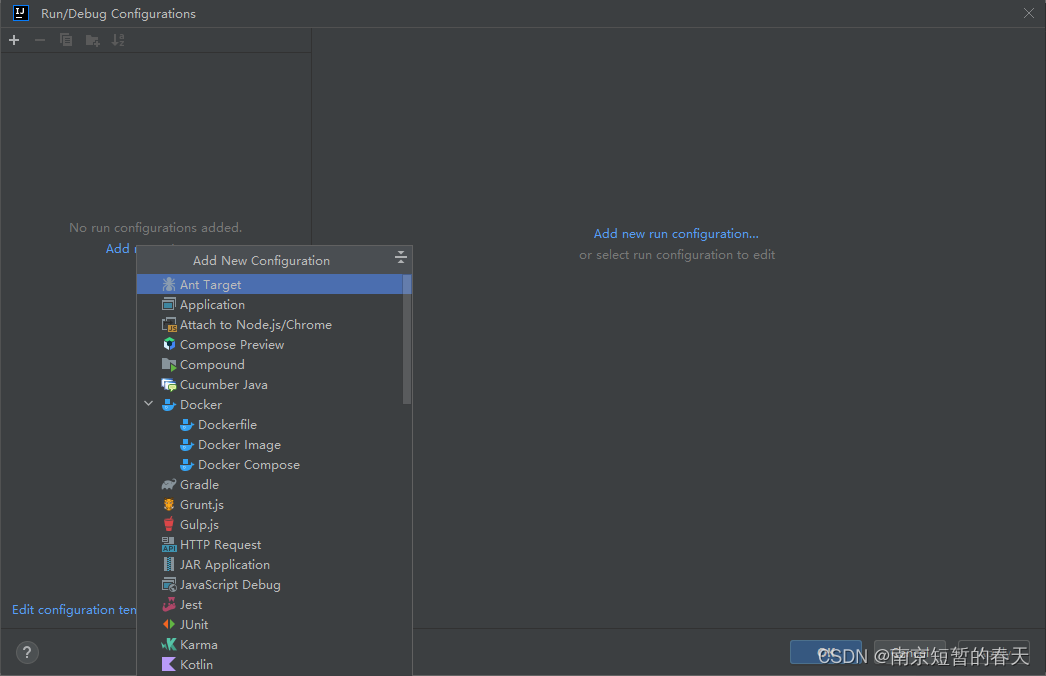Select Gradle configuration type
This screenshot has height=676, width=1046.
tap(274, 484)
